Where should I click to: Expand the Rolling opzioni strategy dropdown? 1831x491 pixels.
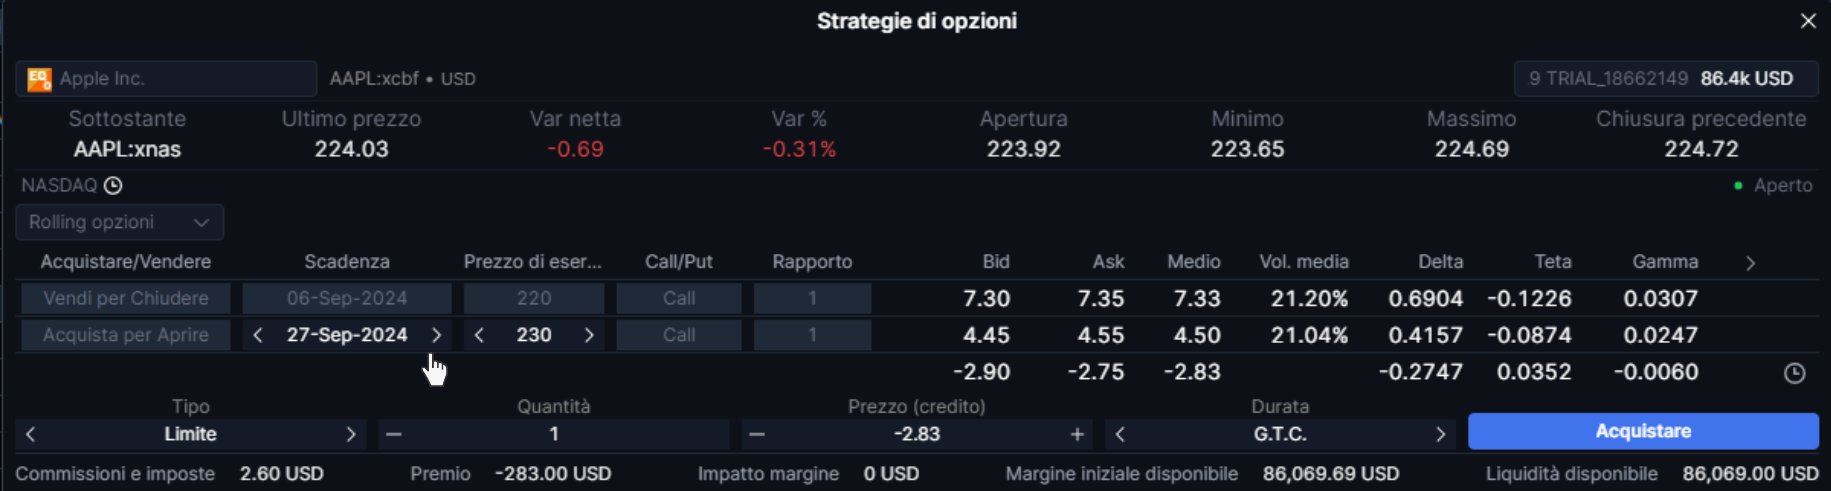pyautogui.click(x=120, y=222)
